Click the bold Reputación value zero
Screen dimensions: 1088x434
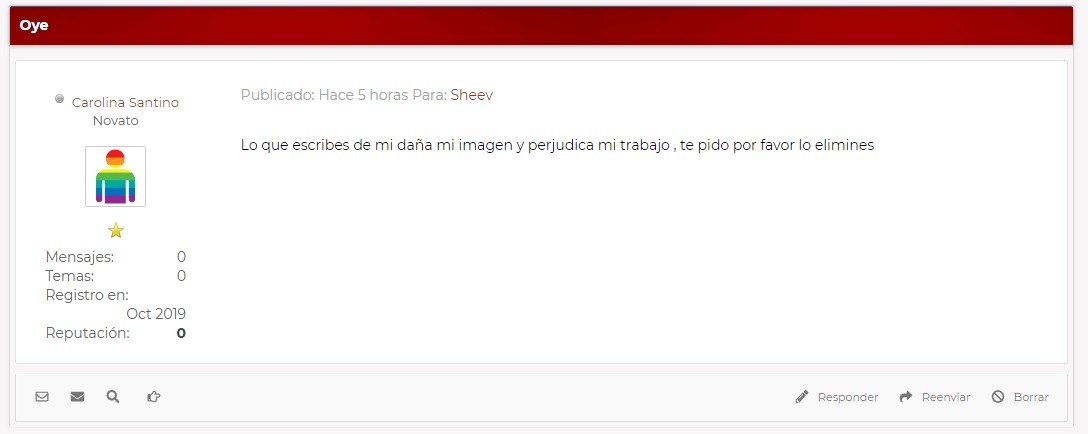pyautogui.click(x=181, y=333)
